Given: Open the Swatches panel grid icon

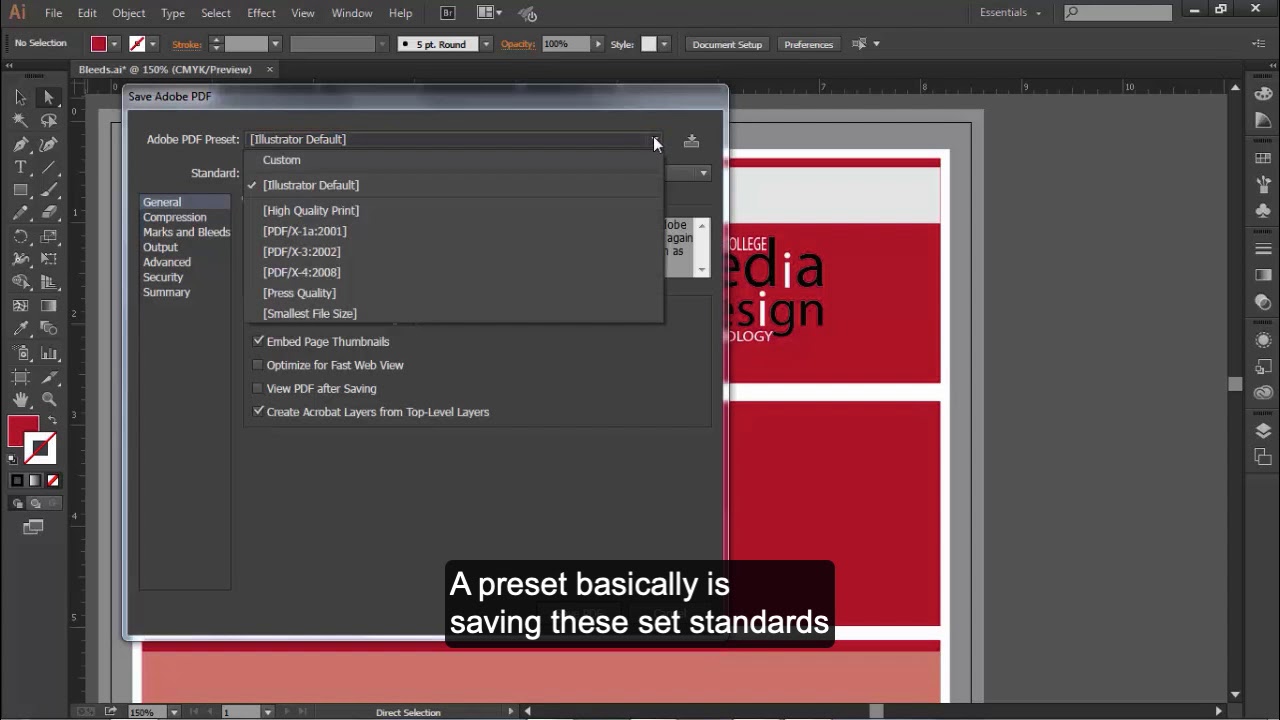Looking at the screenshot, I should 1263,159.
